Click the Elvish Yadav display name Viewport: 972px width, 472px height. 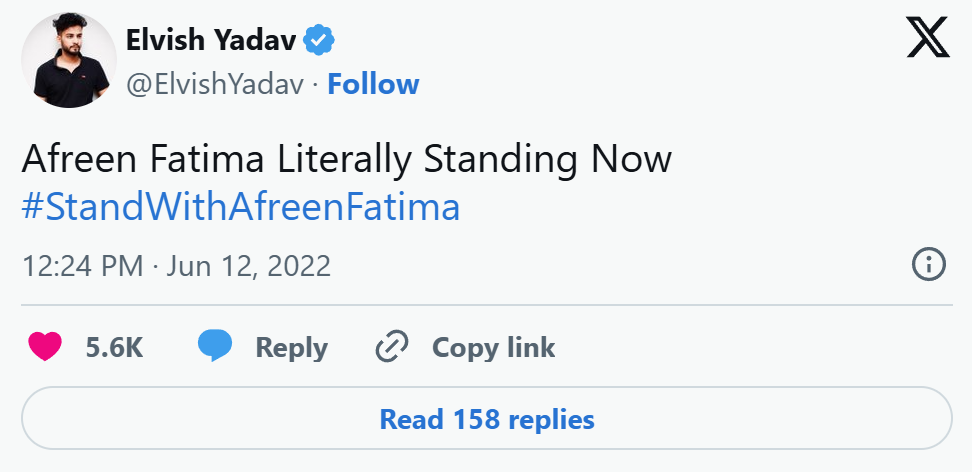click(211, 41)
